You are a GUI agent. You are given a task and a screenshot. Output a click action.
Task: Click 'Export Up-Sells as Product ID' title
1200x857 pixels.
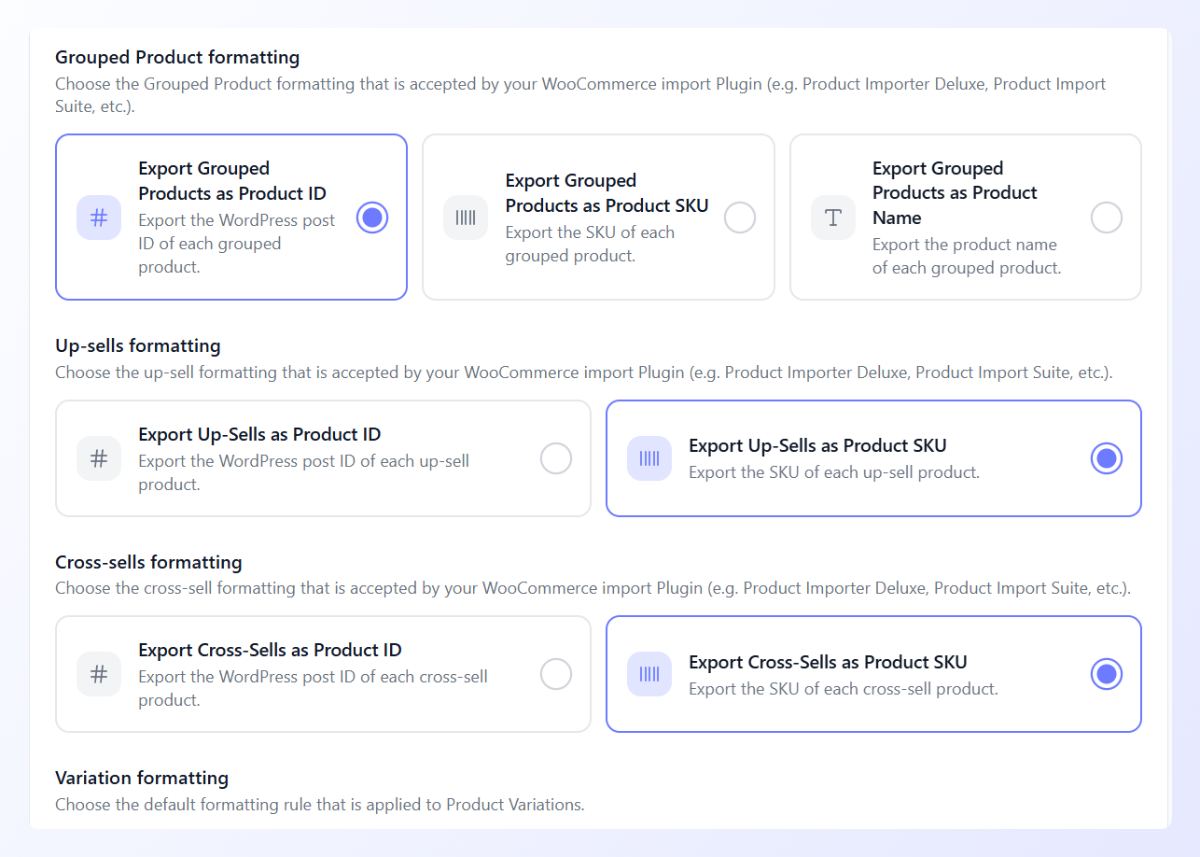pos(259,435)
